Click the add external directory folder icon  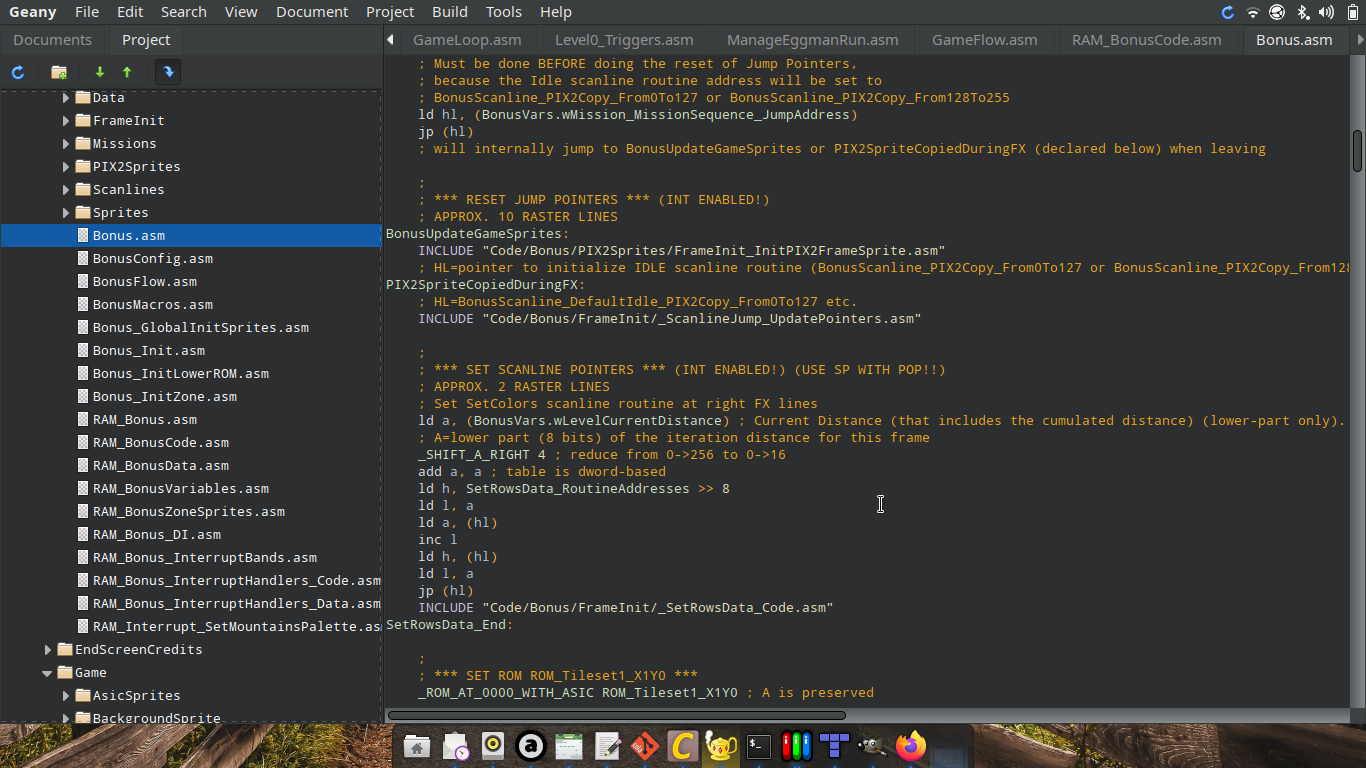tap(59, 72)
